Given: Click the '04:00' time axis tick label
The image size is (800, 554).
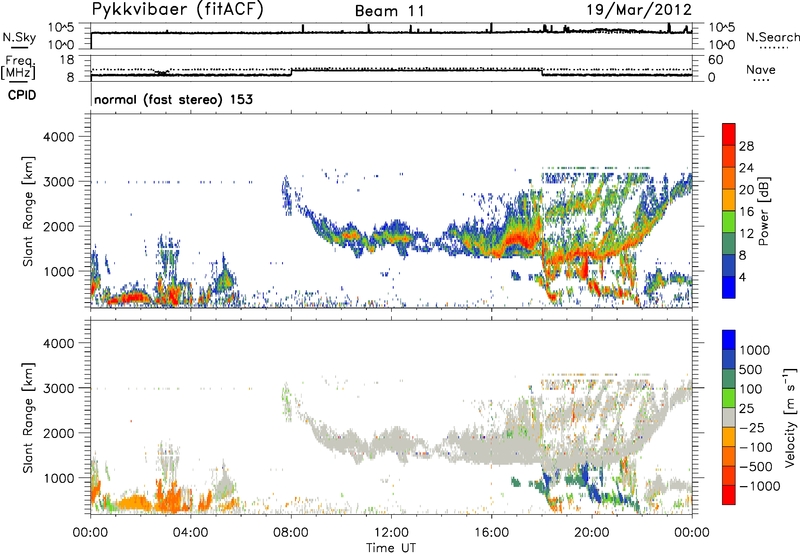Looking at the screenshot, I should tap(190, 533).
